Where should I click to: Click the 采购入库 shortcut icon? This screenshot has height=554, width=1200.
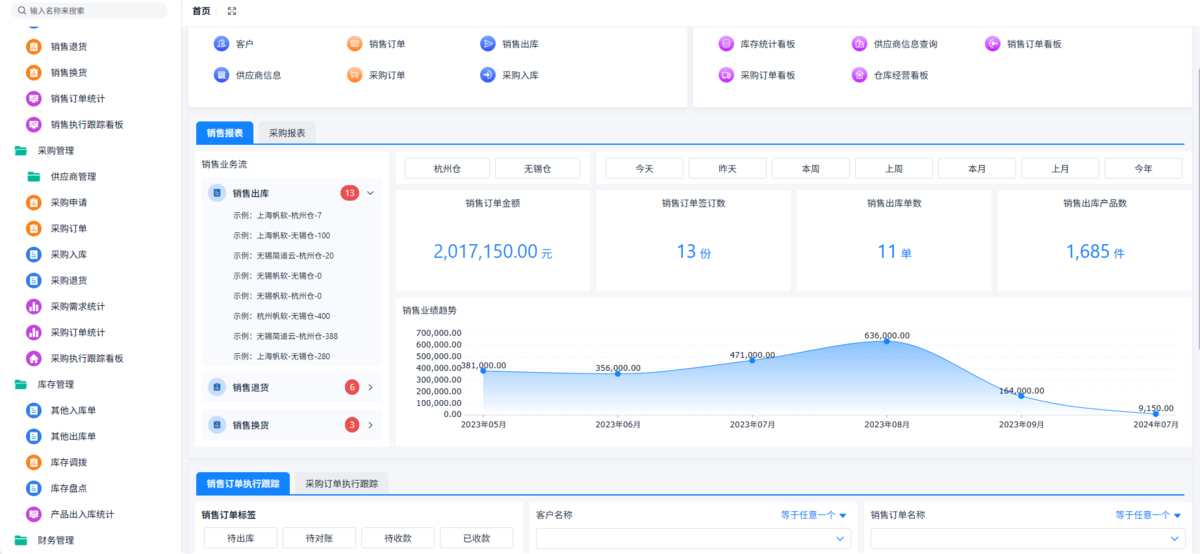[x=487, y=75]
